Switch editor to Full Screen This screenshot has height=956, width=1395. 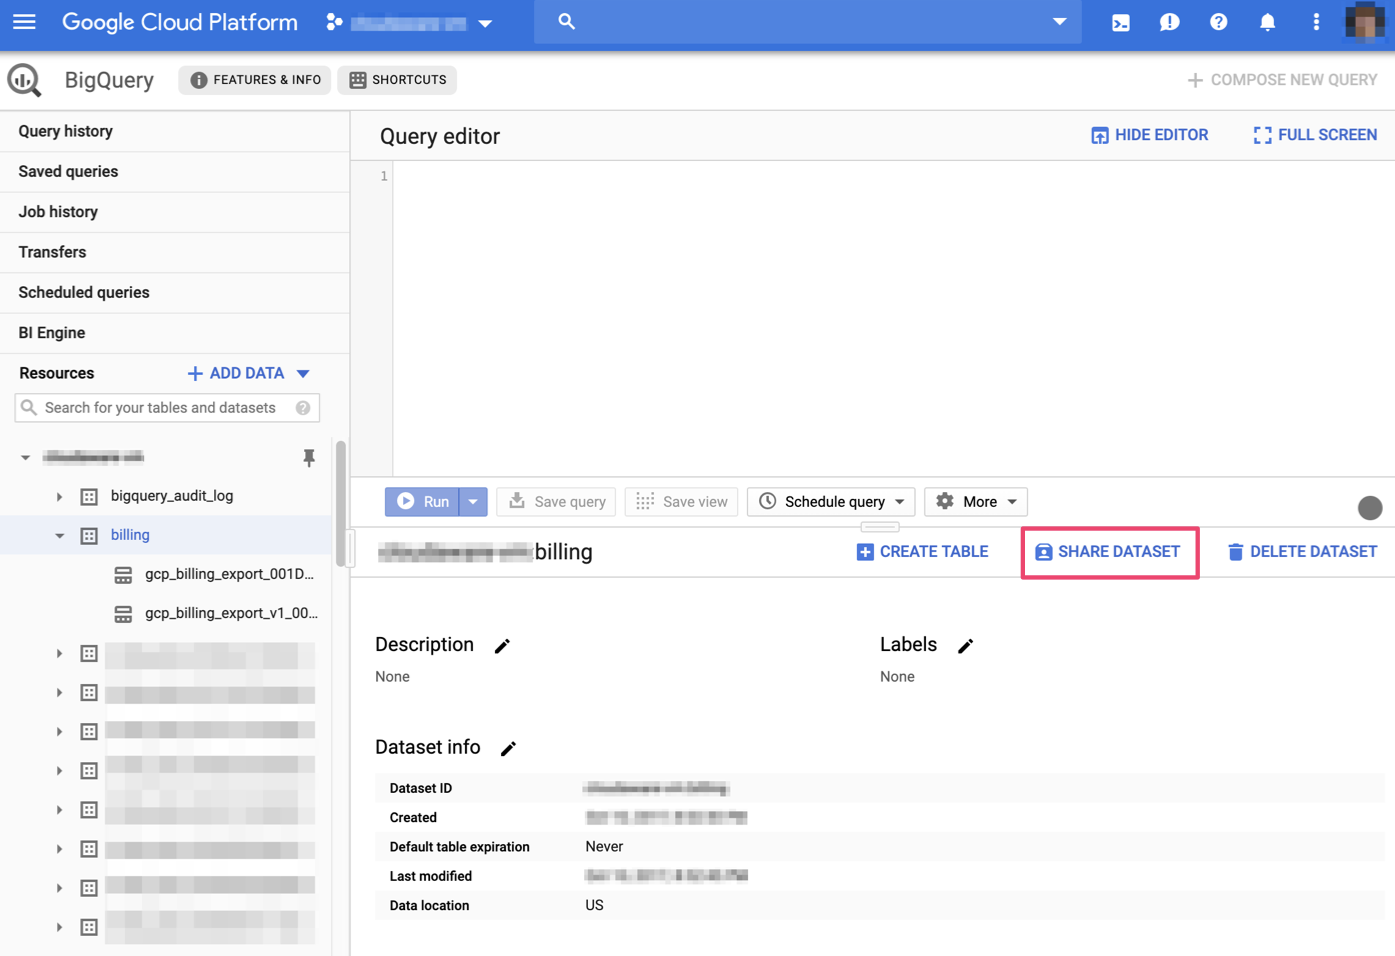click(1315, 135)
